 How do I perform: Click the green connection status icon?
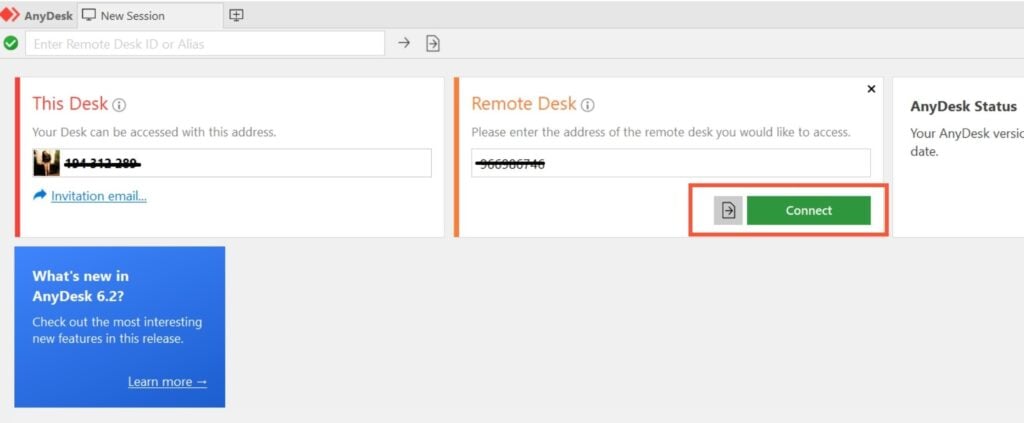pos(10,43)
